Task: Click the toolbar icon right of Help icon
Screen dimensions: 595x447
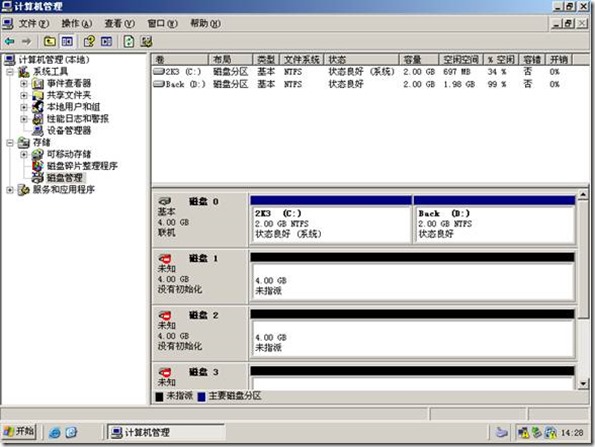Action: pos(107,41)
